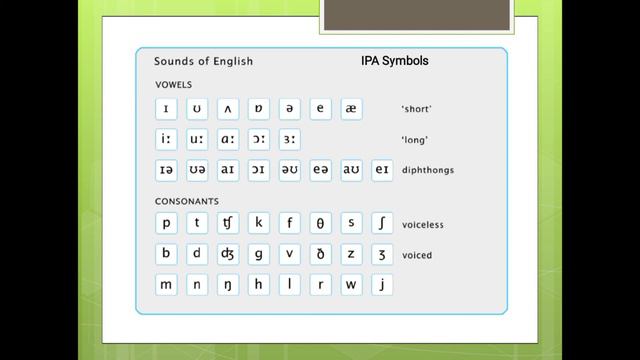
Task: Click the consonant r tile
Action: pos(320,284)
